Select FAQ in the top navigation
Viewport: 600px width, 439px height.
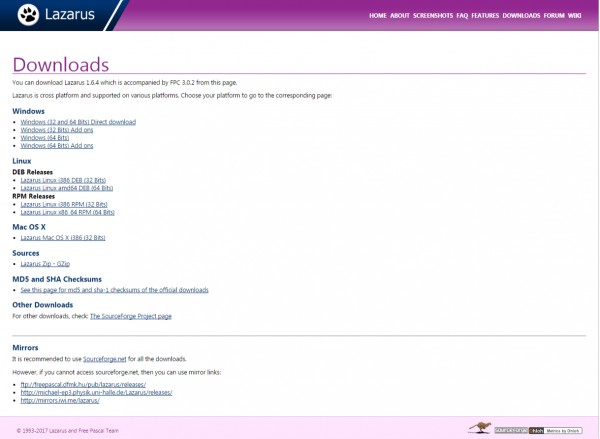click(462, 16)
